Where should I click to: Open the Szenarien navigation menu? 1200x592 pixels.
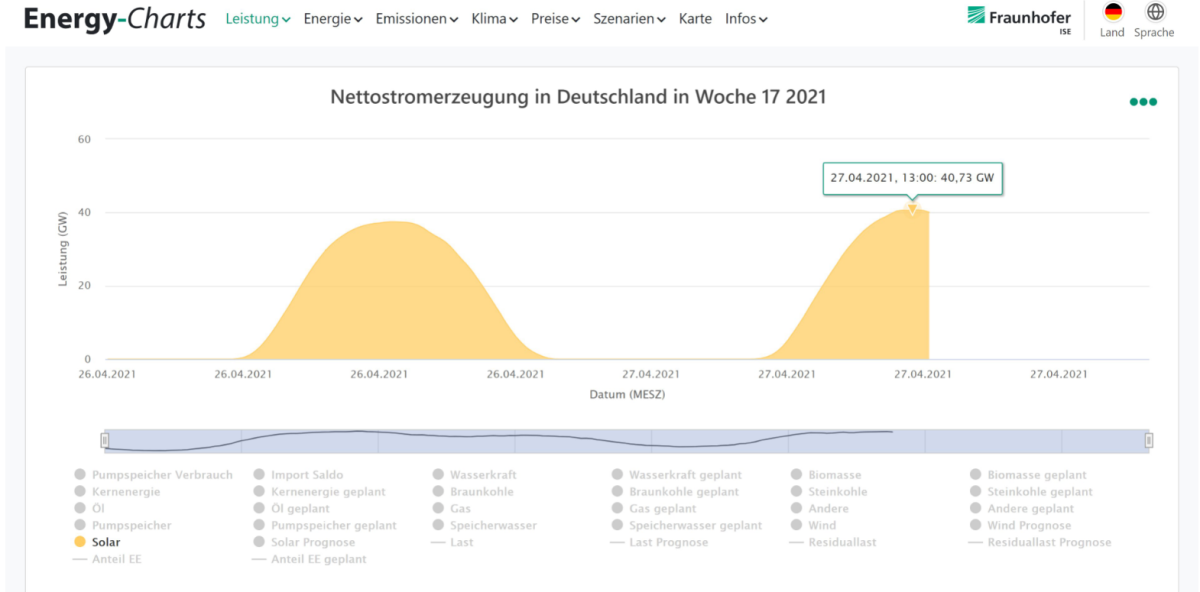(629, 19)
